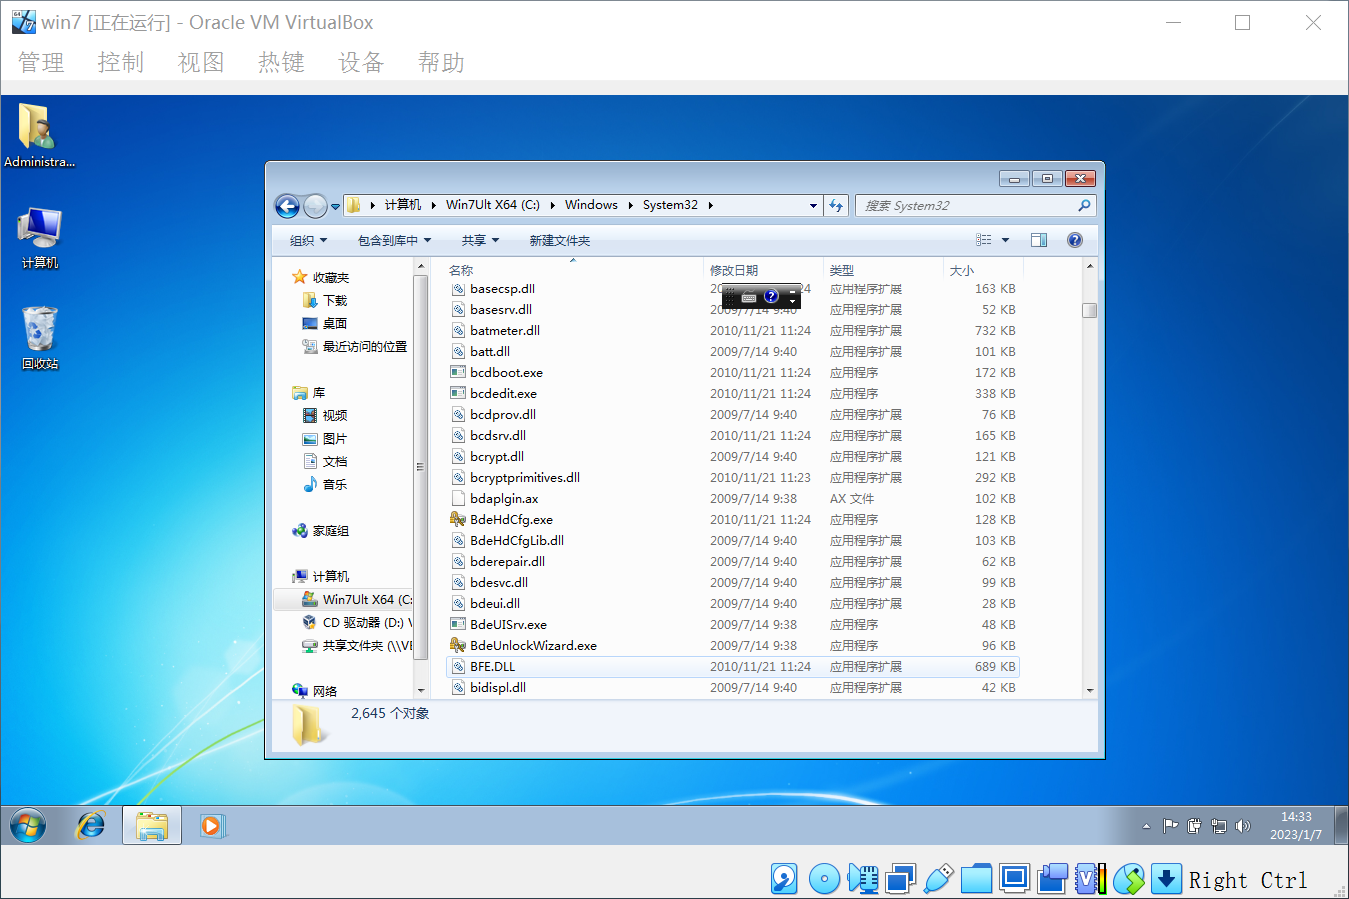The image size is (1349, 899).
Task: Click the Win7Ult X64 (C:) breadcrumb segment
Action: [x=493, y=205]
